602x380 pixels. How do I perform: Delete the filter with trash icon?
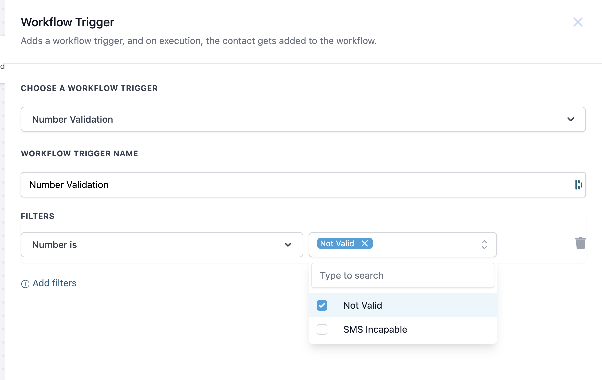pyautogui.click(x=580, y=243)
